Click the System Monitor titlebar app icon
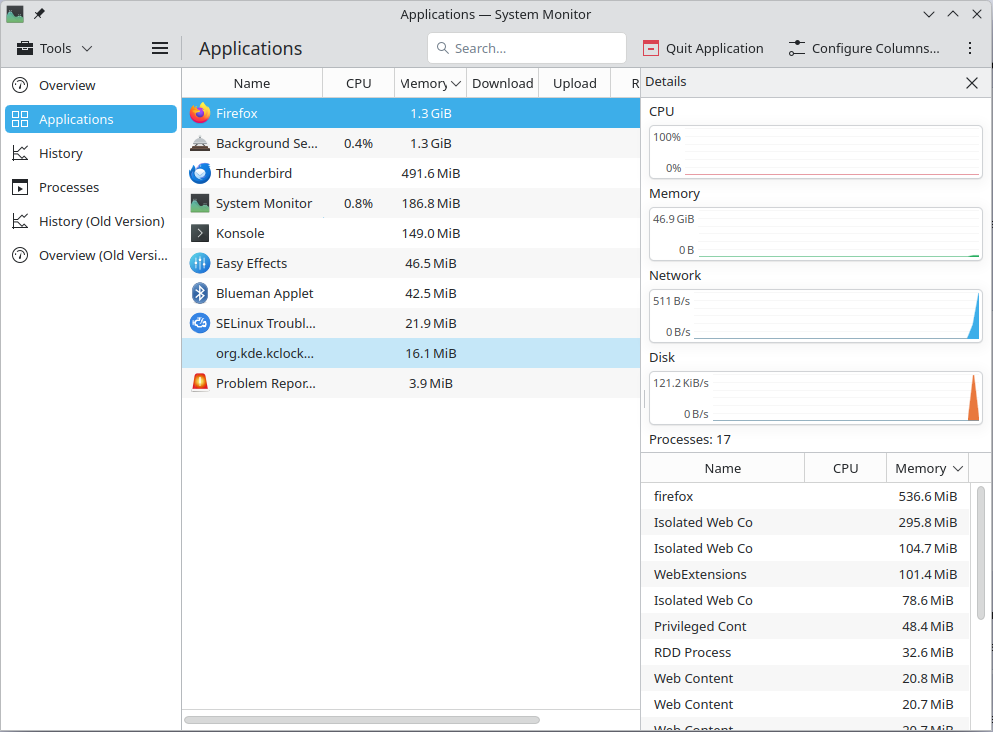The image size is (993, 732). coord(15,14)
